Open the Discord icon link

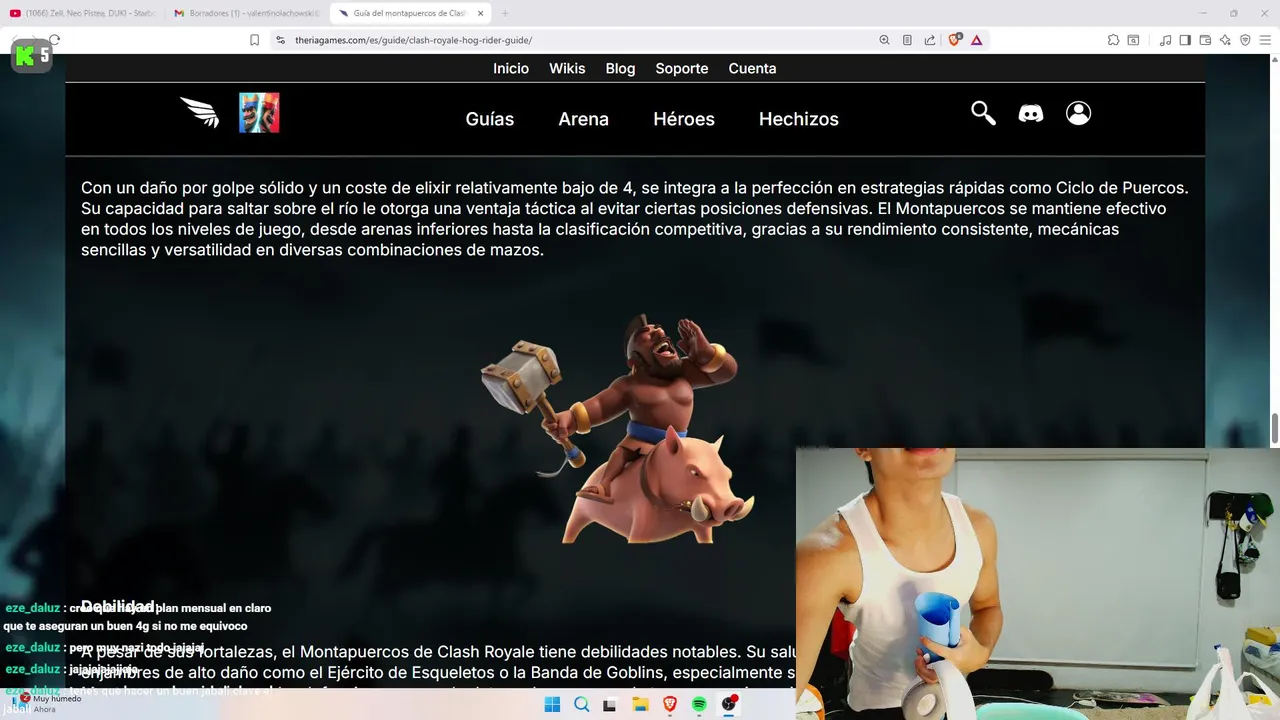coord(1031,113)
